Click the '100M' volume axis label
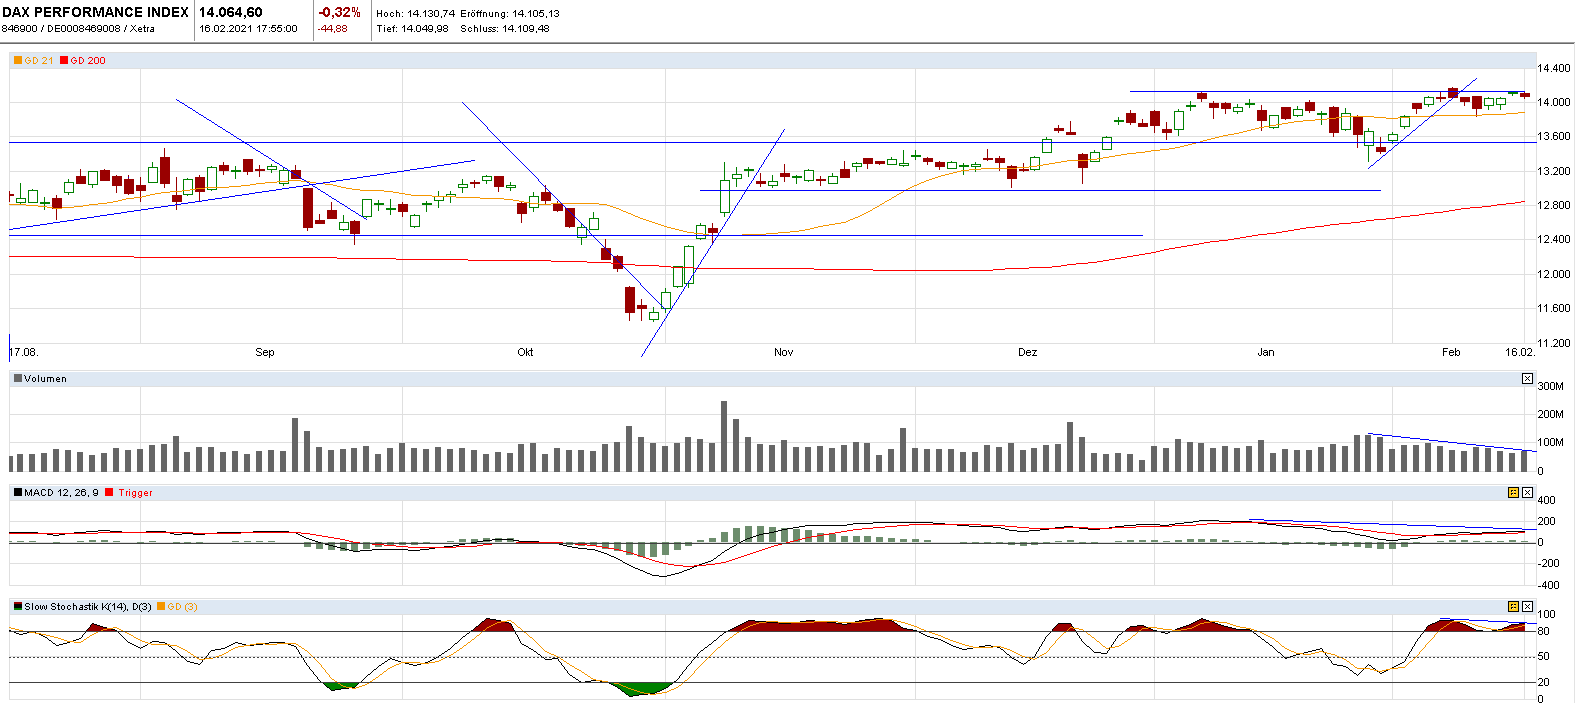The image size is (1576, 703). (1551, 442)
